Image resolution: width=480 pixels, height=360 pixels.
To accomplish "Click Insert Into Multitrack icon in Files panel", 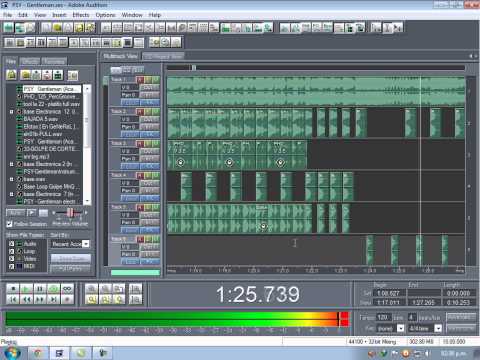I will pos(36,75).
